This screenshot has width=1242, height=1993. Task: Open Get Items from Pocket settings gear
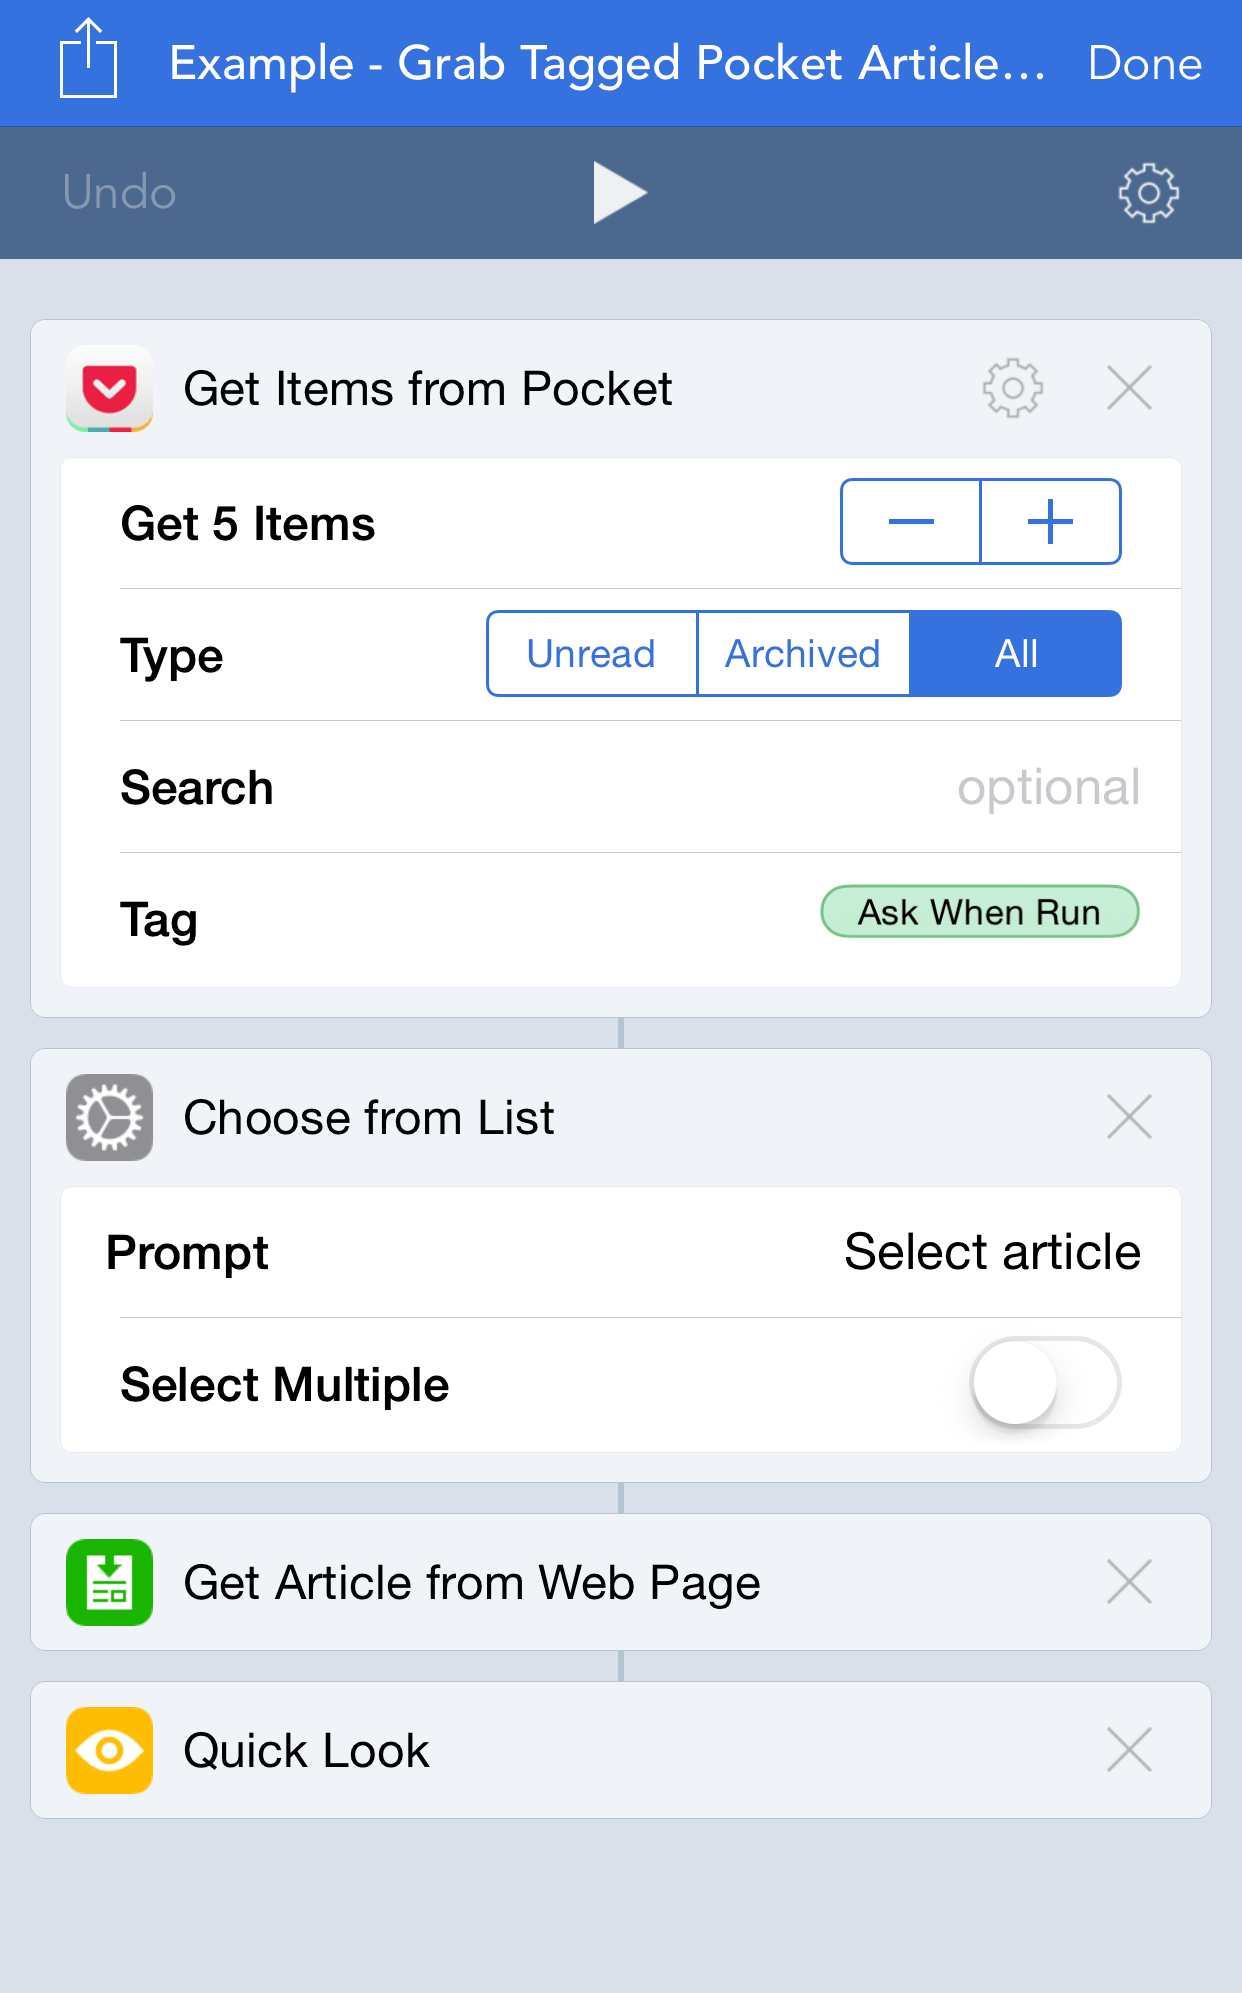click(1013, 389)
